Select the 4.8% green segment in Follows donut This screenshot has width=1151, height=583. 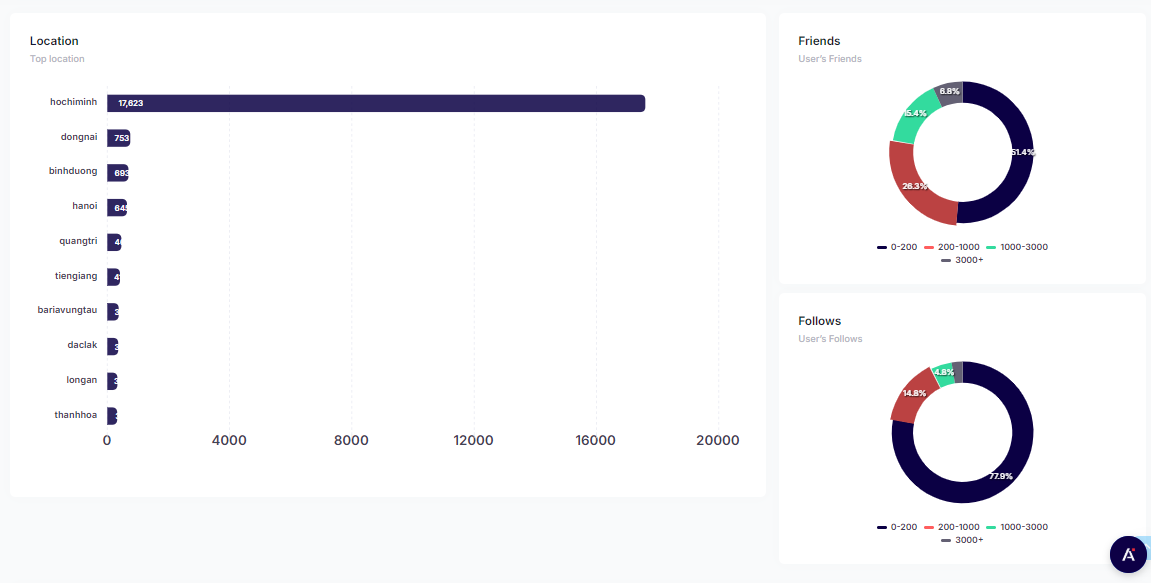[942, 373]
